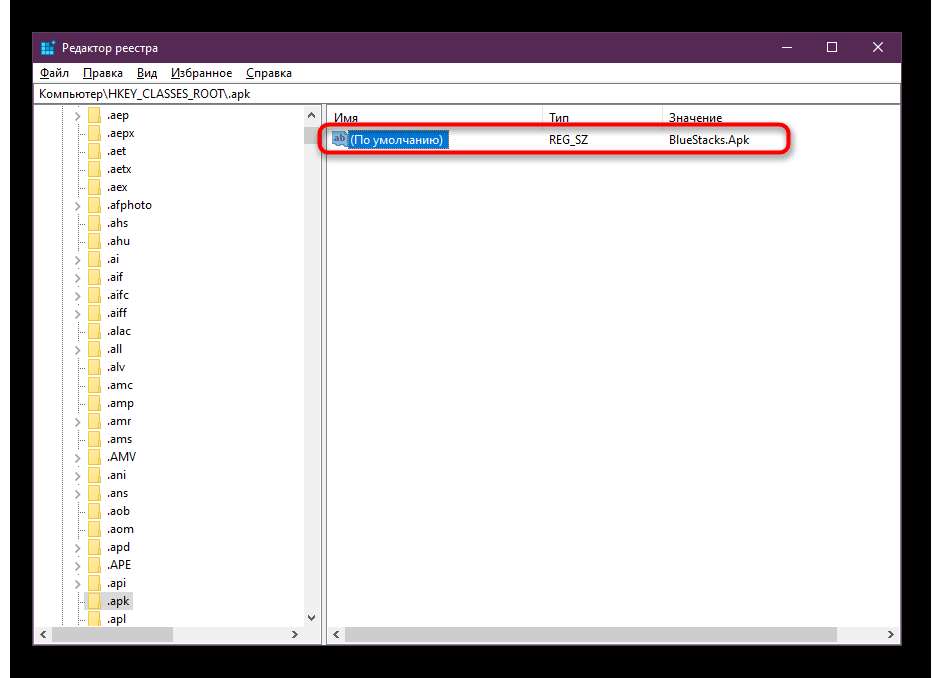Select the .apk key folder icon

tap(94, 601)
